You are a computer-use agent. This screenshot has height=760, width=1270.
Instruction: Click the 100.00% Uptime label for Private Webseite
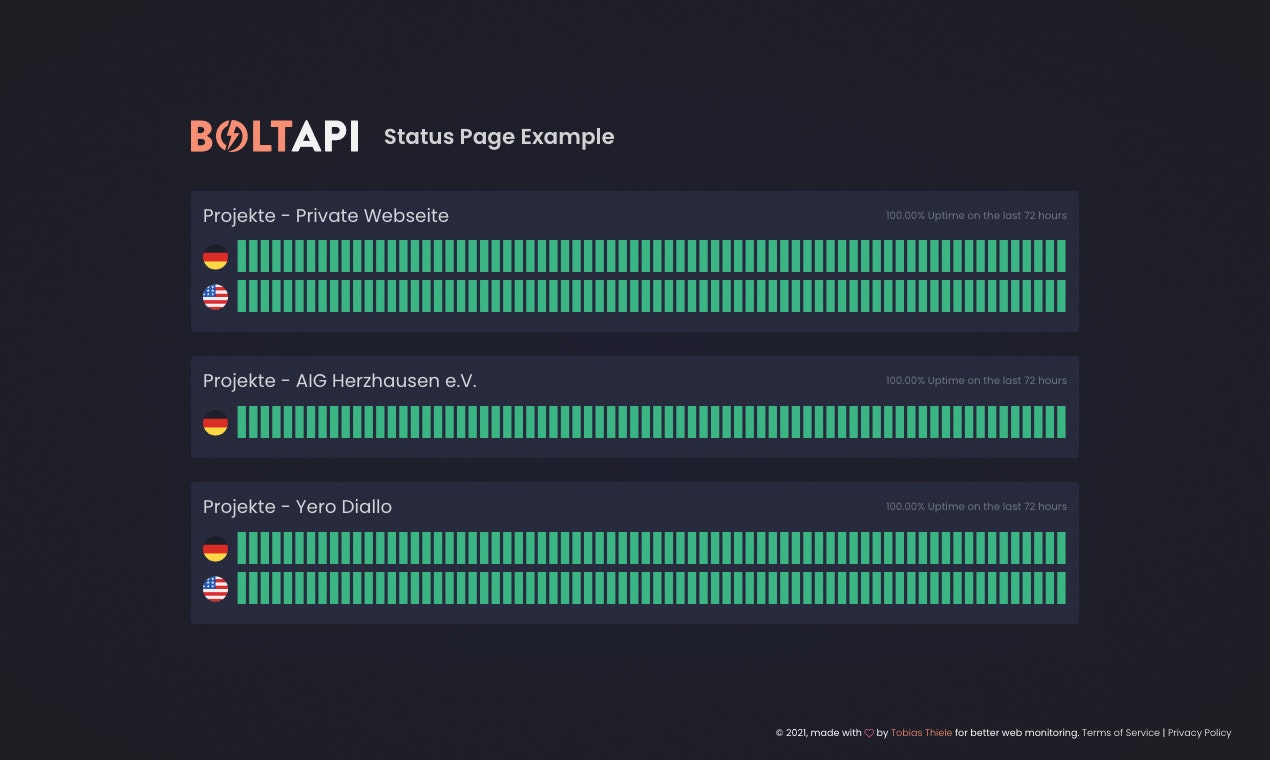pyautogui.click(x=975, y=215)
